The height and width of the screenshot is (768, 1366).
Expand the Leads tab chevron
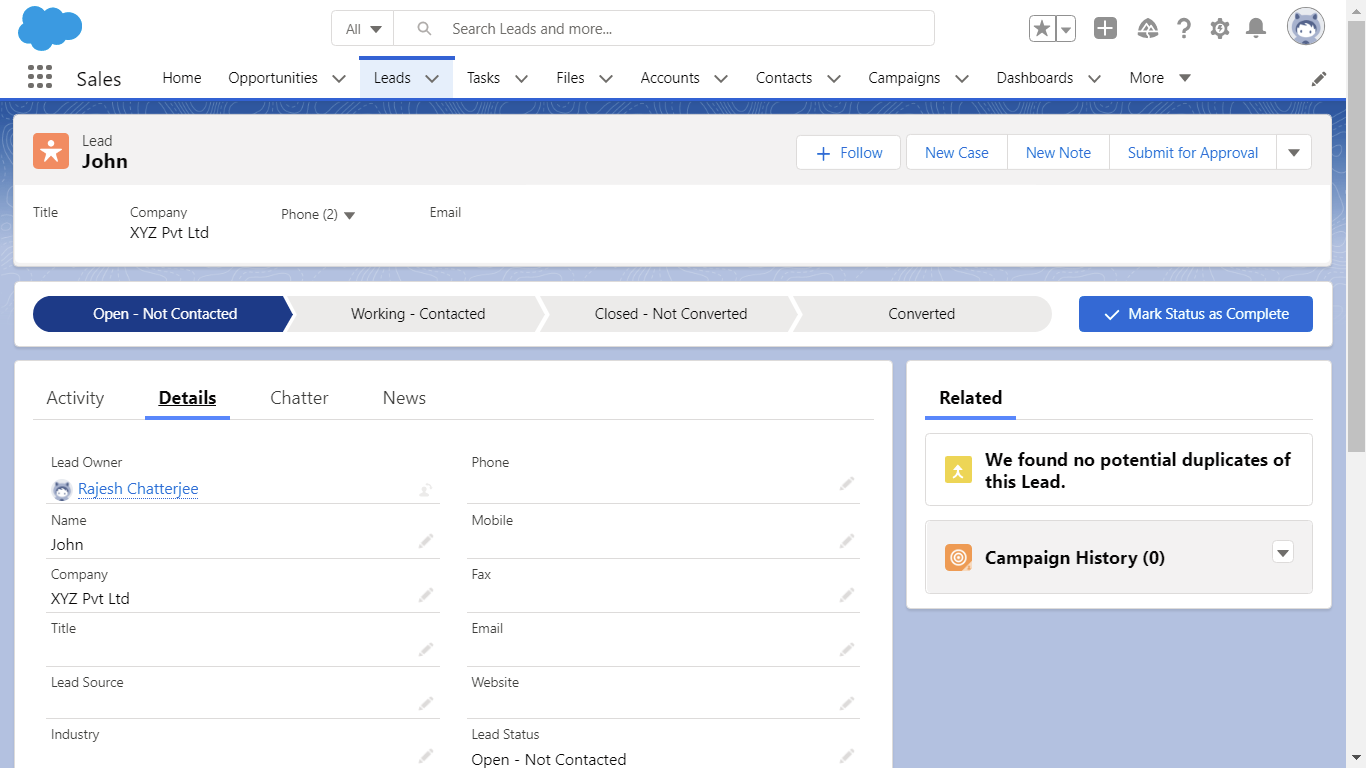(431, 77)
